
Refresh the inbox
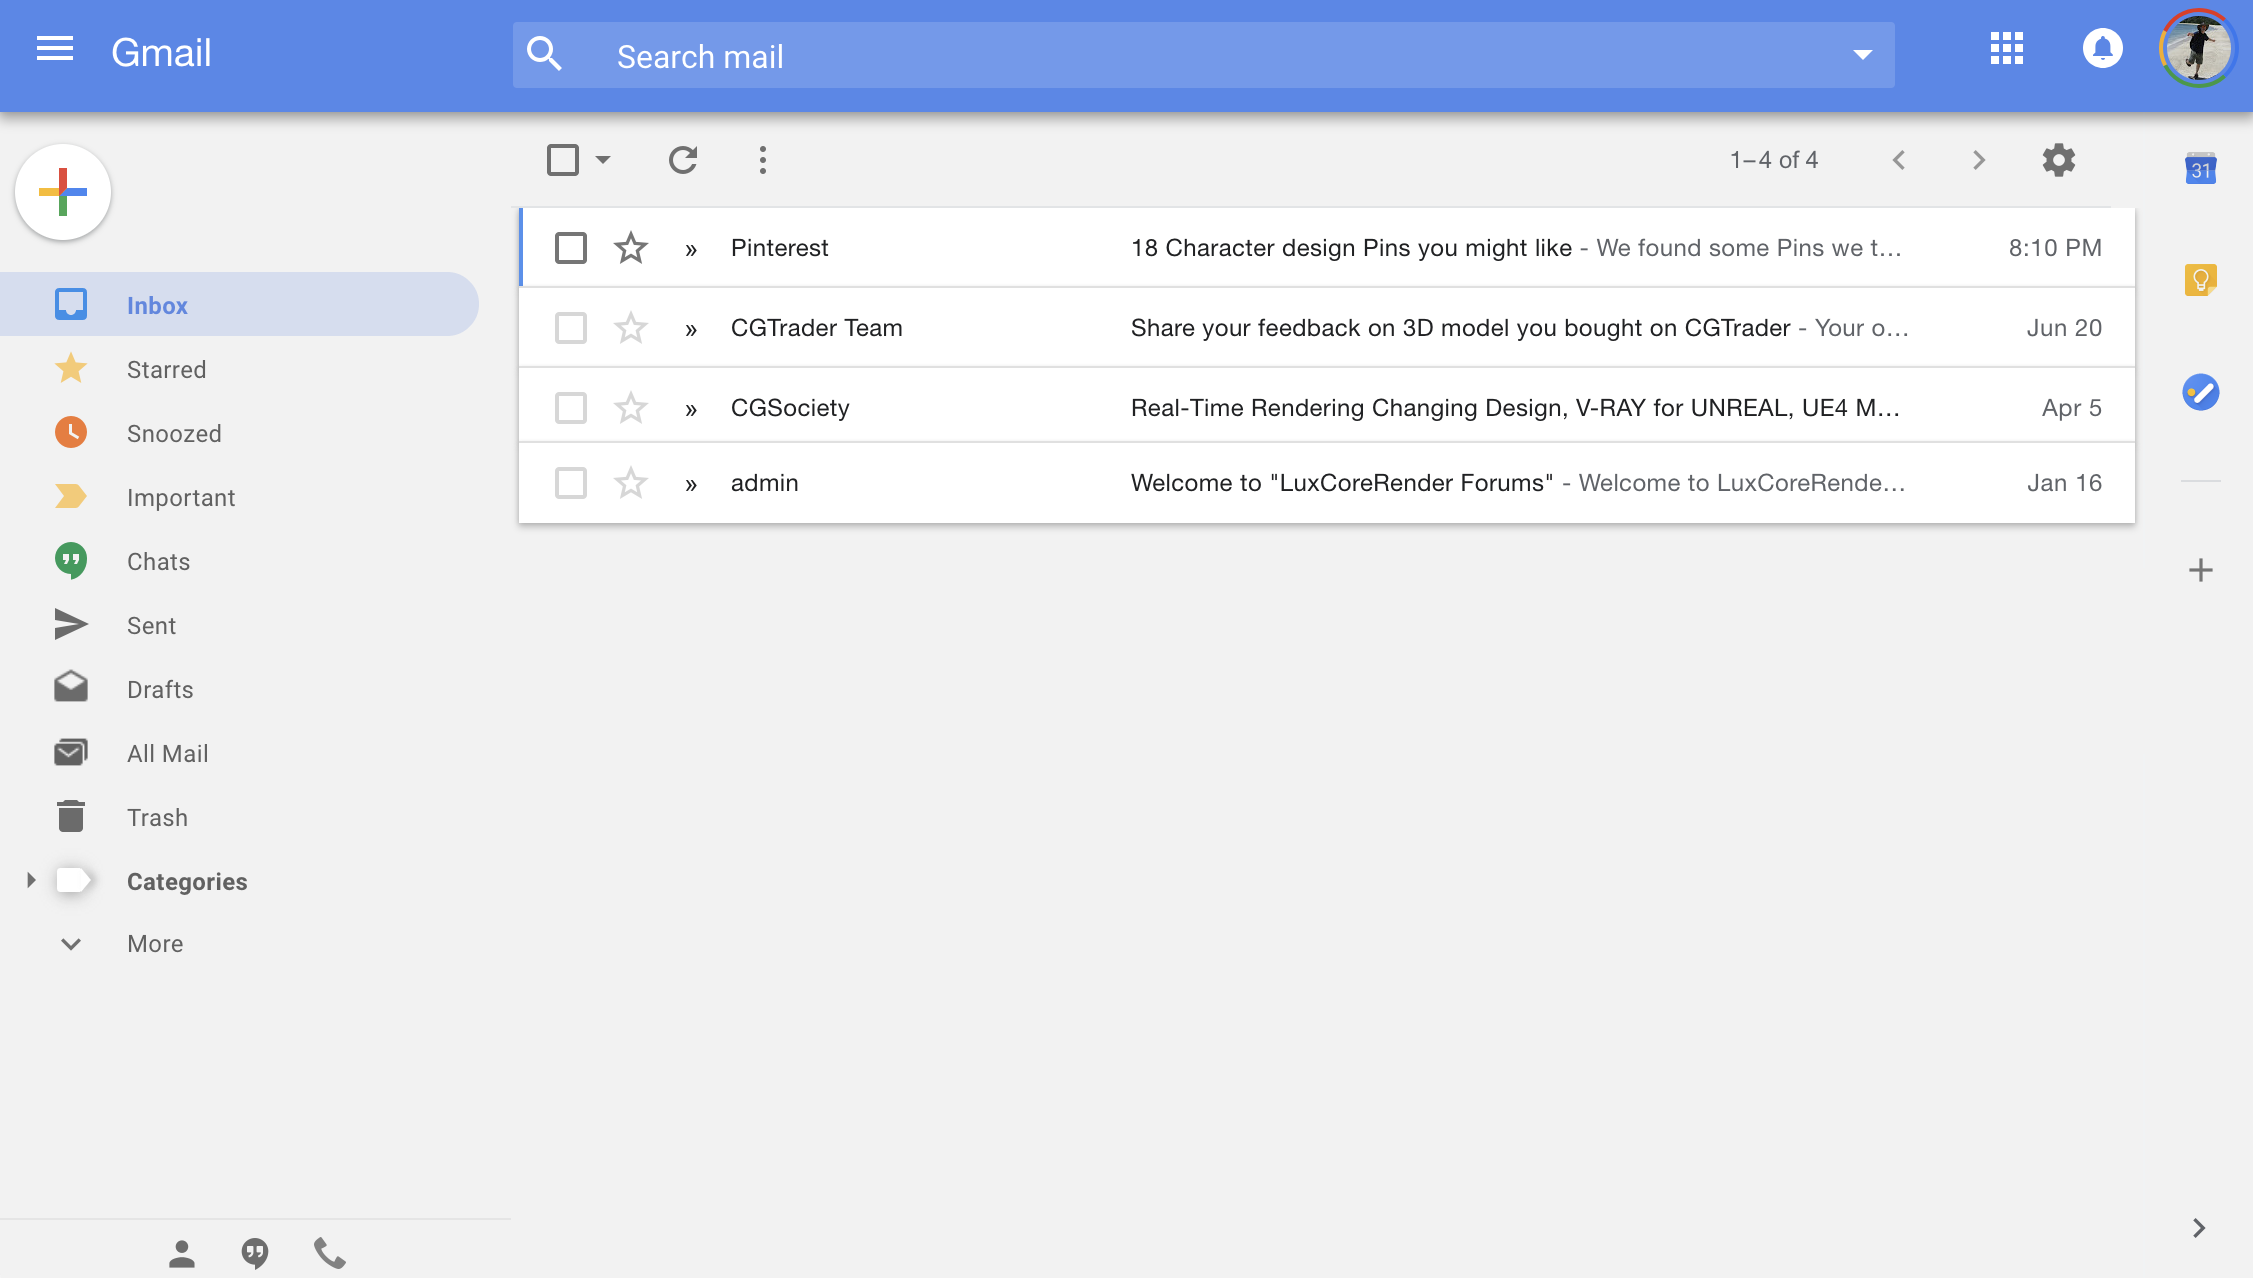(683, 159)
